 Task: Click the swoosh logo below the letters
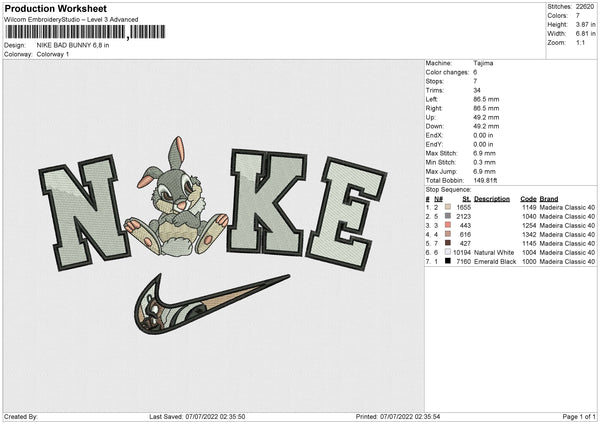click(212, 305)
